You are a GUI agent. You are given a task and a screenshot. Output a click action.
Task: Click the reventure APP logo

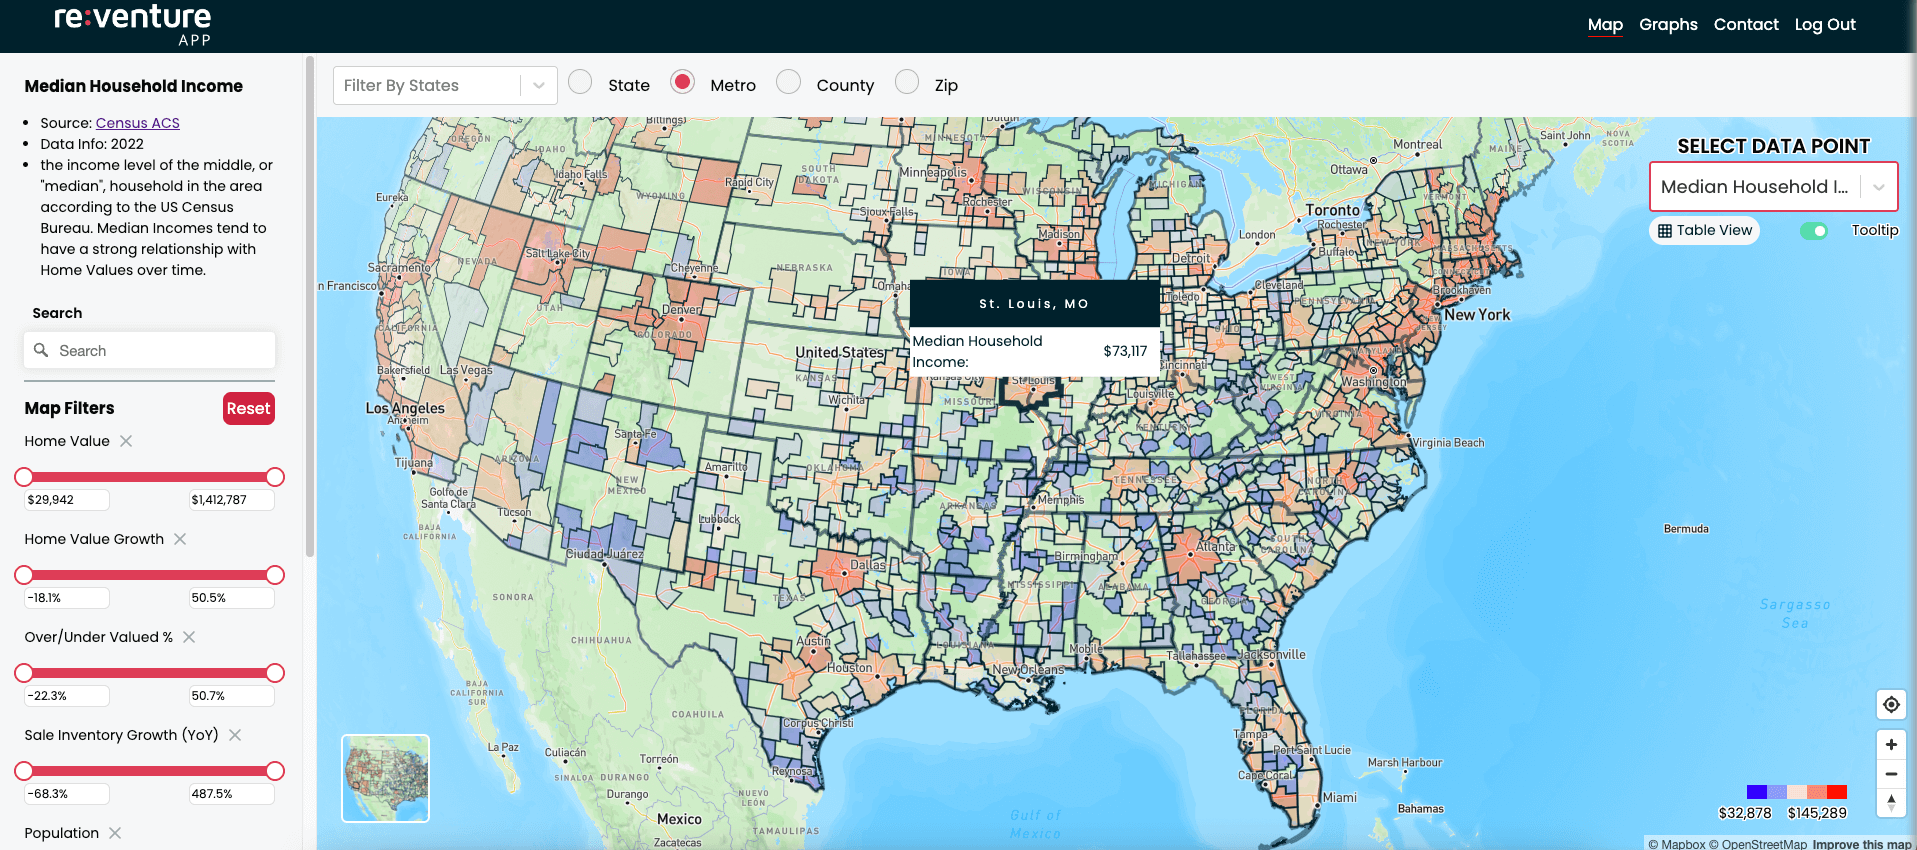[133, 25]
